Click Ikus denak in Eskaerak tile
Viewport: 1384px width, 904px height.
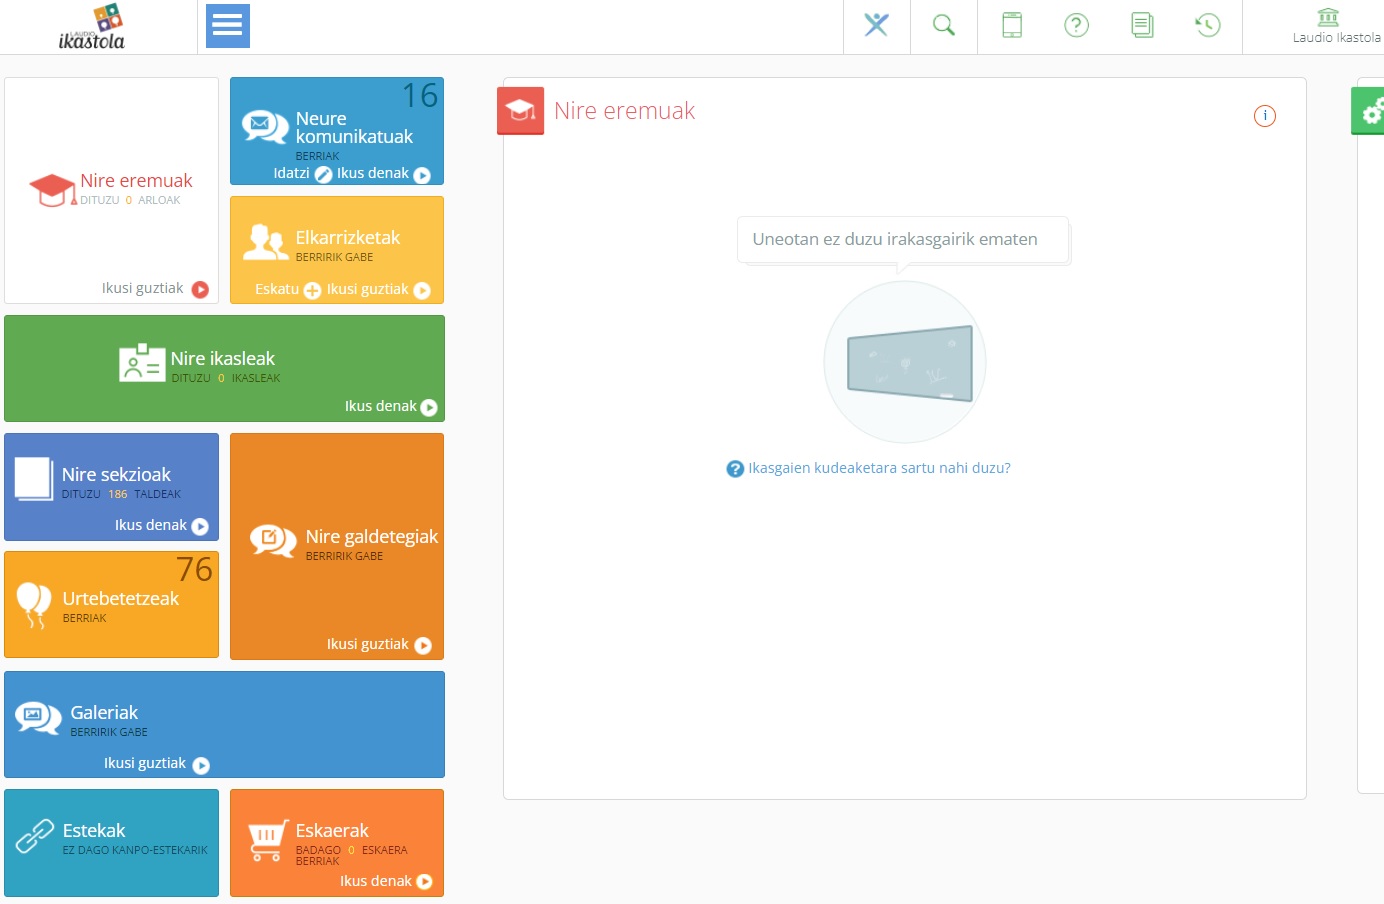point(386,881)
